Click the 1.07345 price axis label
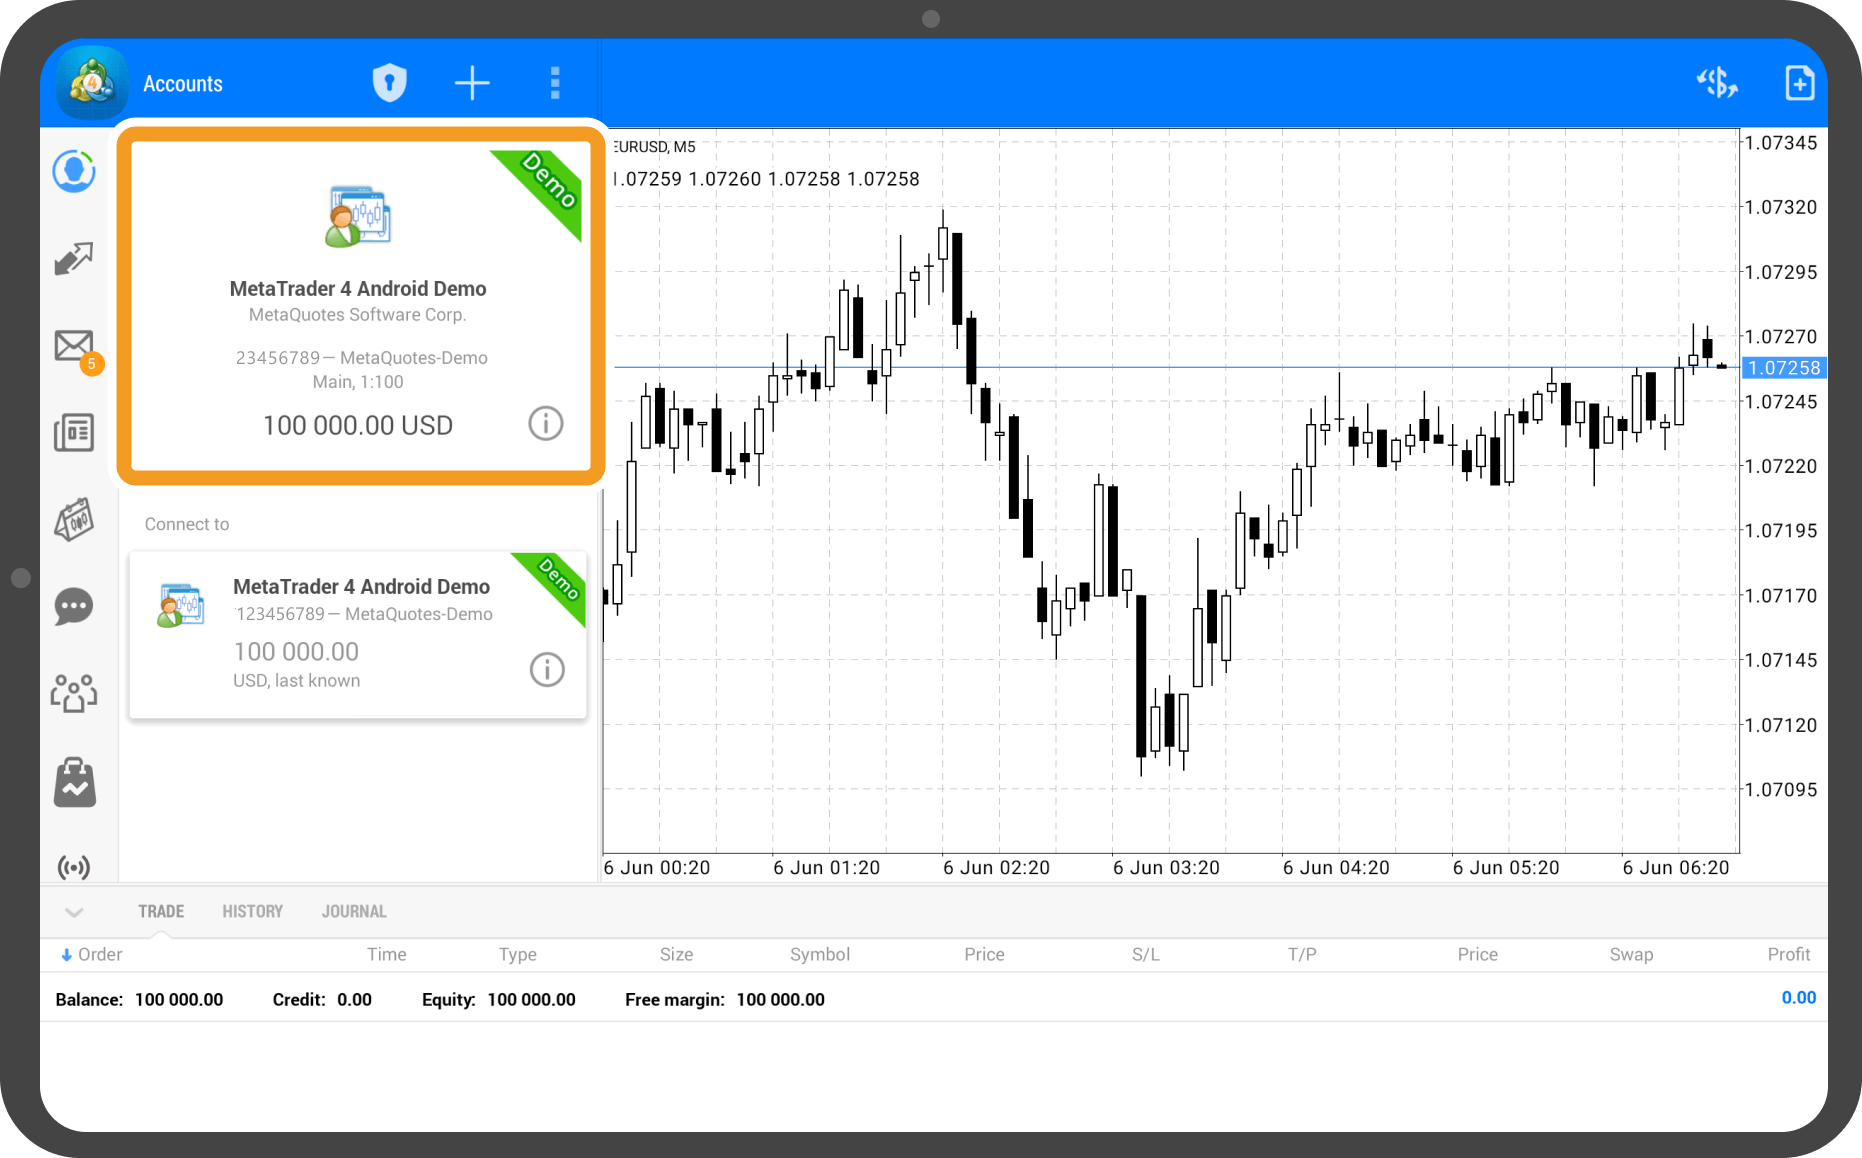Screen dimensions: 1862x1158 (1781, 143)
